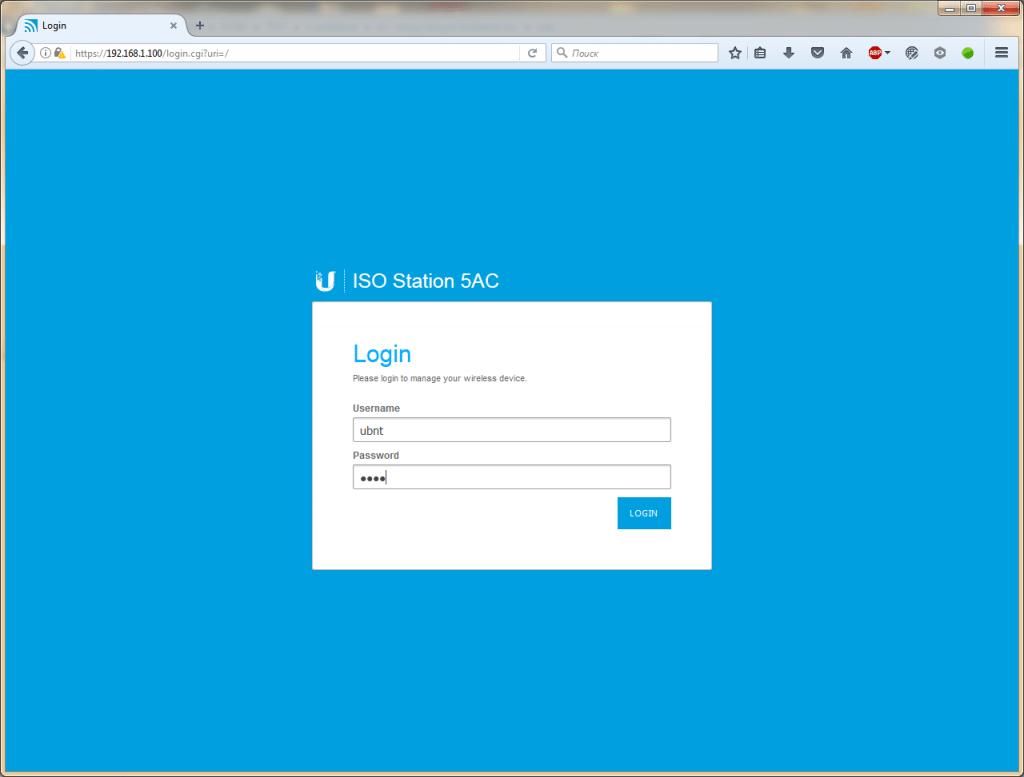Click the insecure connection padlock warning icon
Screen dimensions: 1024x777
60,53
